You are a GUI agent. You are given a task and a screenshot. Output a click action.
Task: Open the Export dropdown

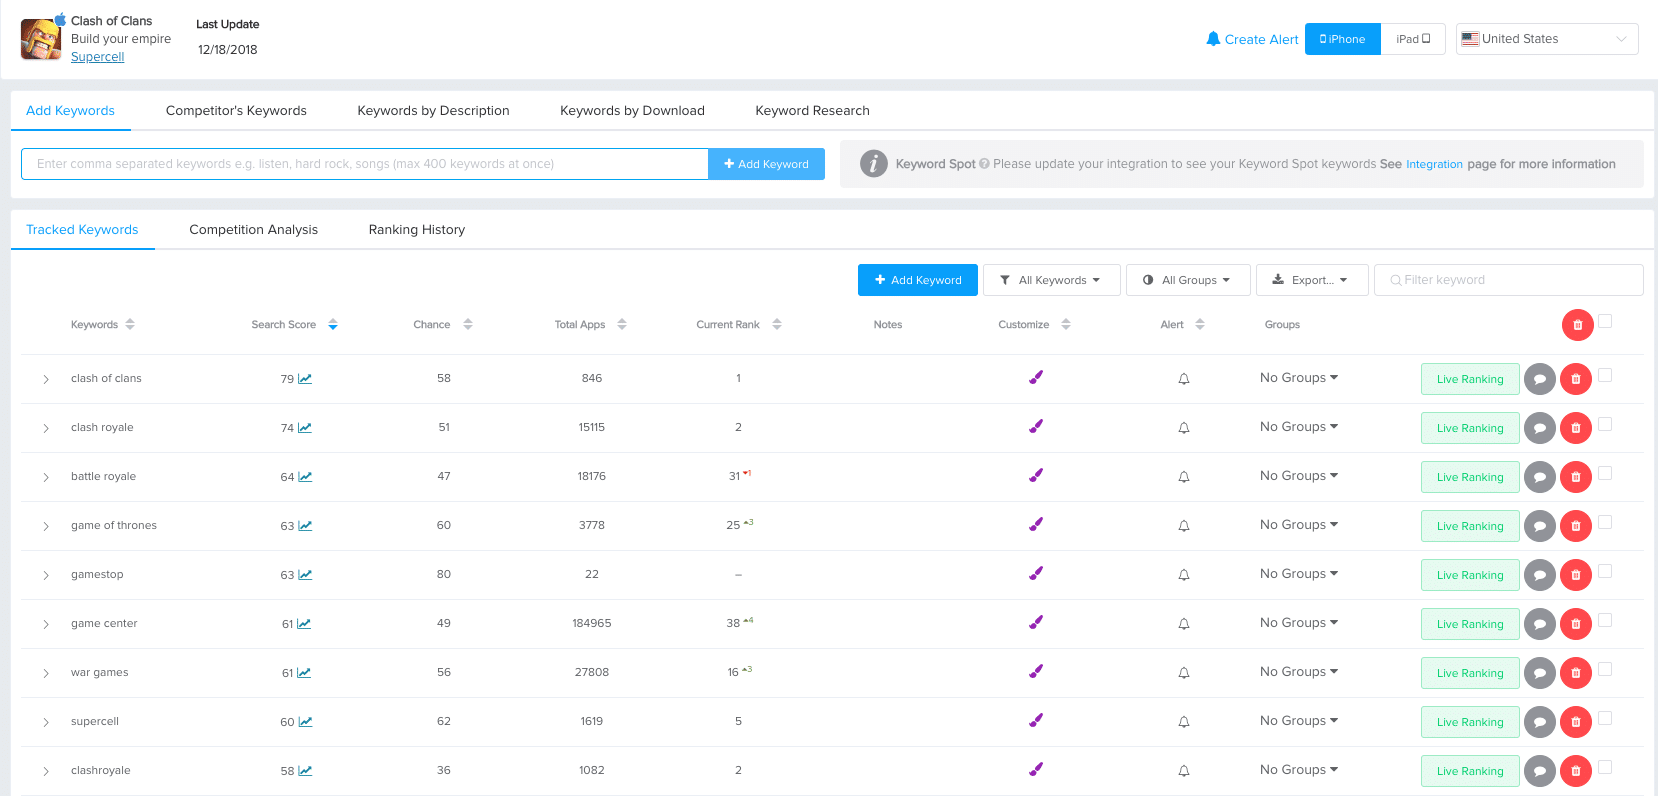[1310, 280]
